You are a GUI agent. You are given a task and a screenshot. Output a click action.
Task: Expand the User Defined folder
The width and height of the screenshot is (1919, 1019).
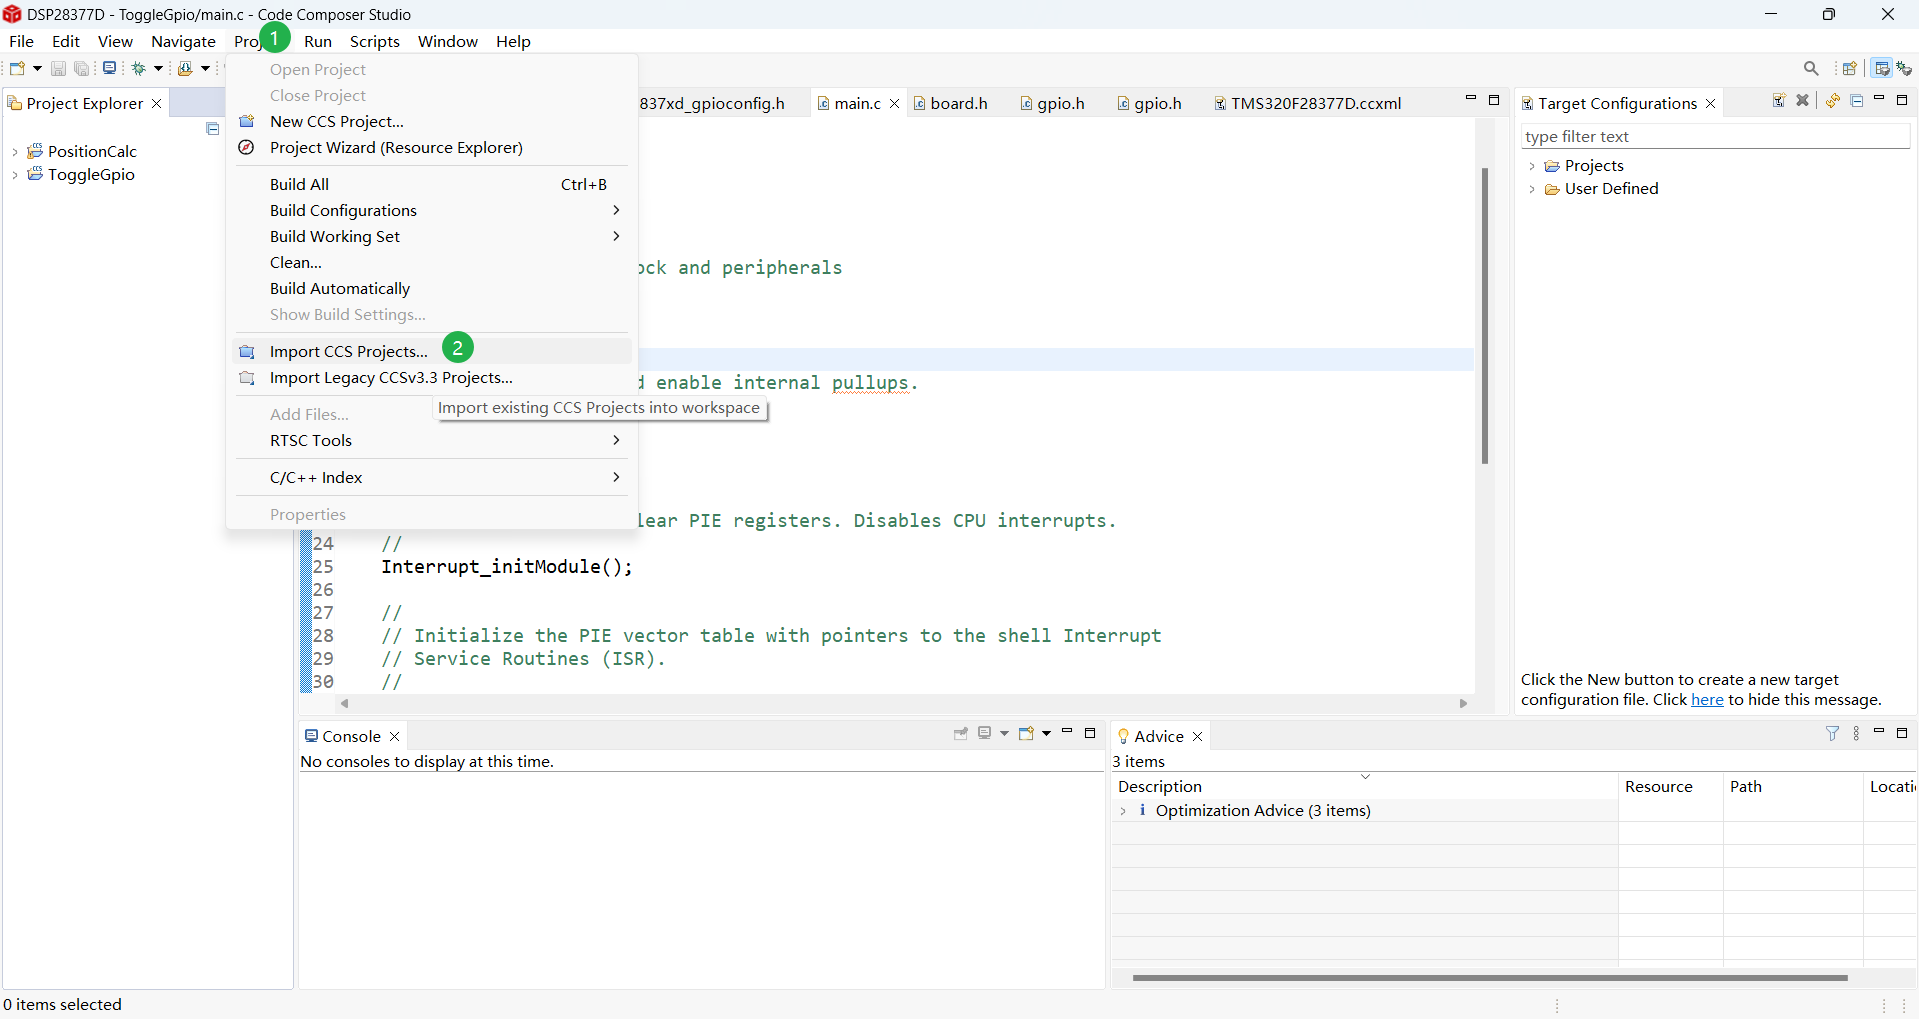tap(1532, 189)
